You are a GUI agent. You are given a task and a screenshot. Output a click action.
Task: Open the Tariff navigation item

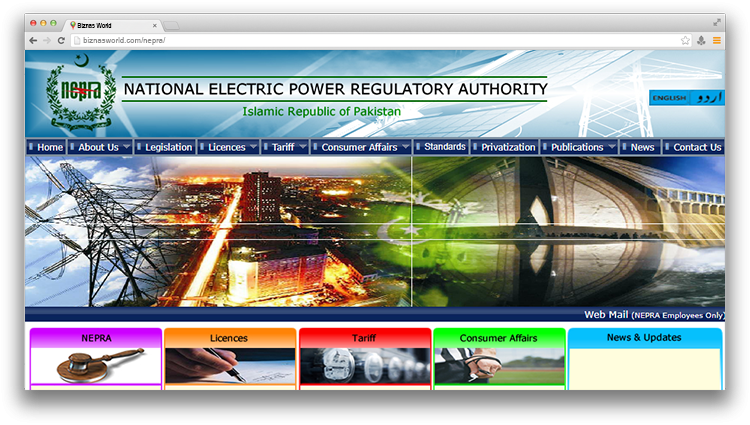point(285,147)
